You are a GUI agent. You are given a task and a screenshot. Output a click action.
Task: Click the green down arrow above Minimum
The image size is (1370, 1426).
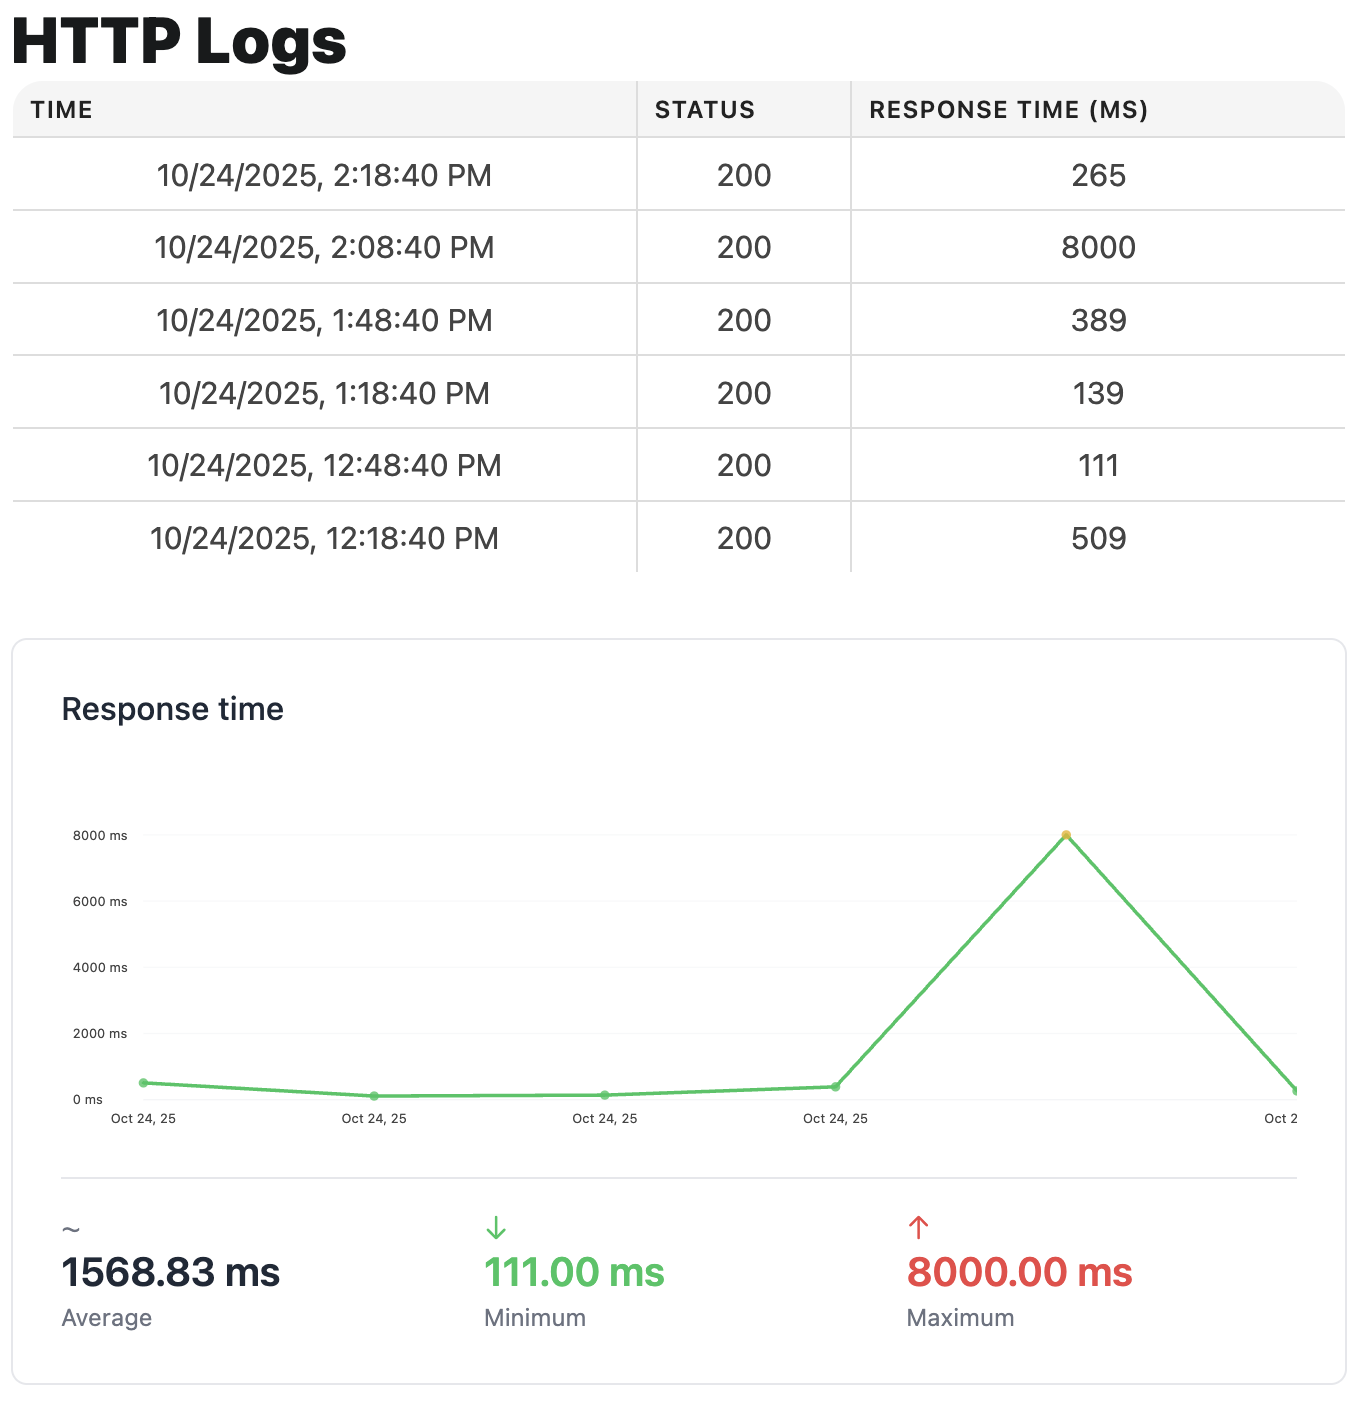click(x=497, y=1227)
